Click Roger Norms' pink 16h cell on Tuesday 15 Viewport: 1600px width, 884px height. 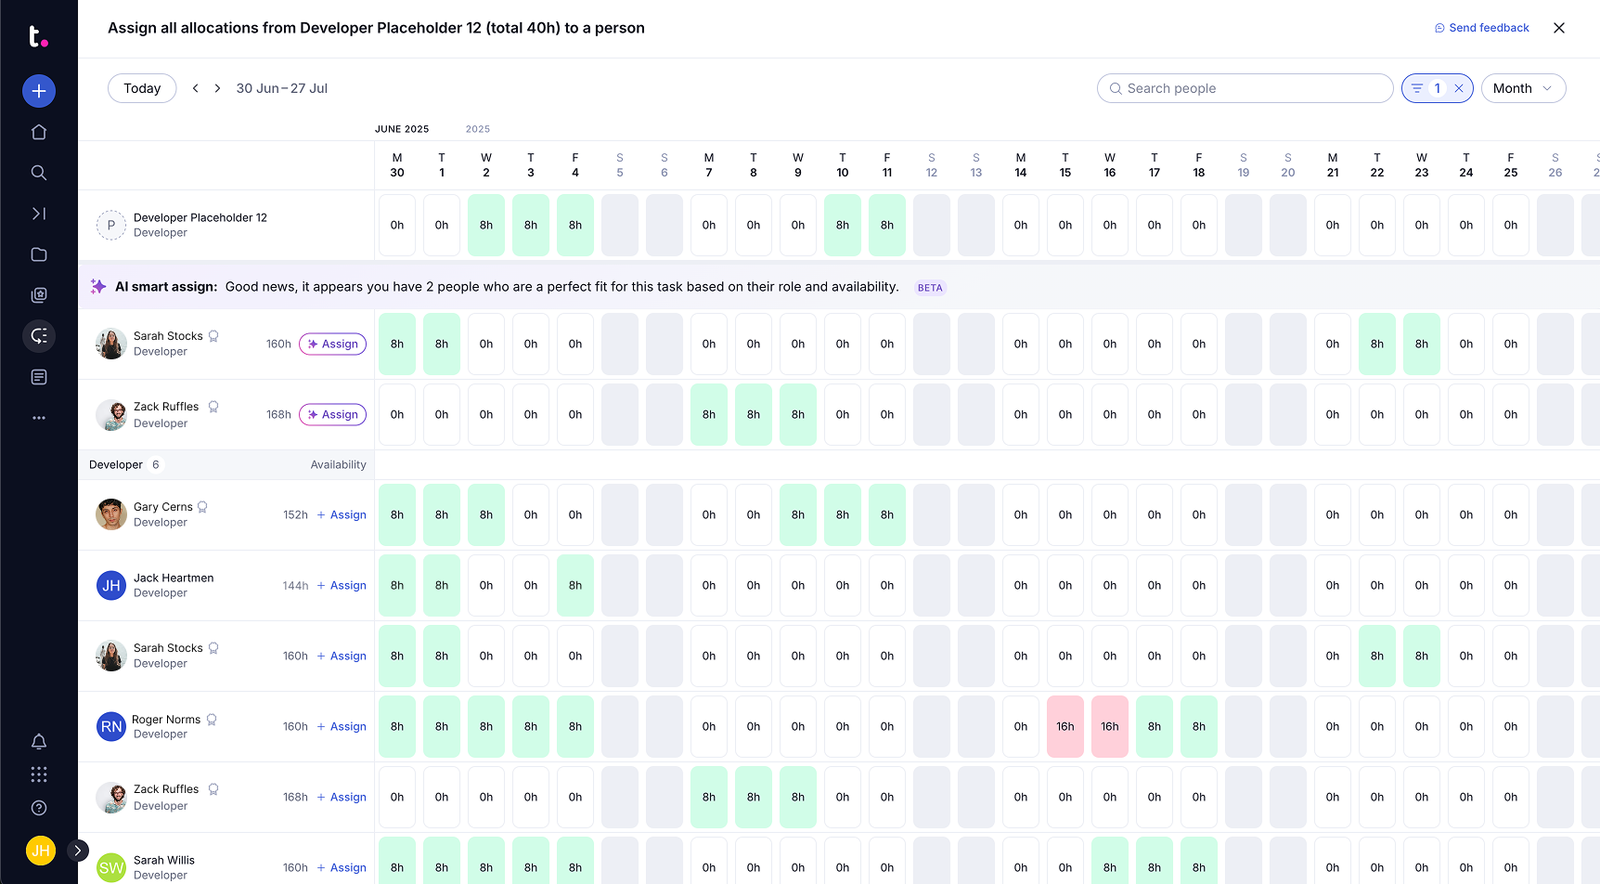point(1066,727)
